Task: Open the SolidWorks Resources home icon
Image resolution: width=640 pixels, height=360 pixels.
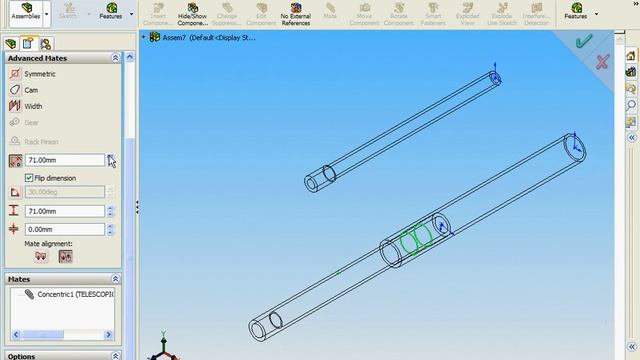Action: pyautogui.click(x=631, y=56)
